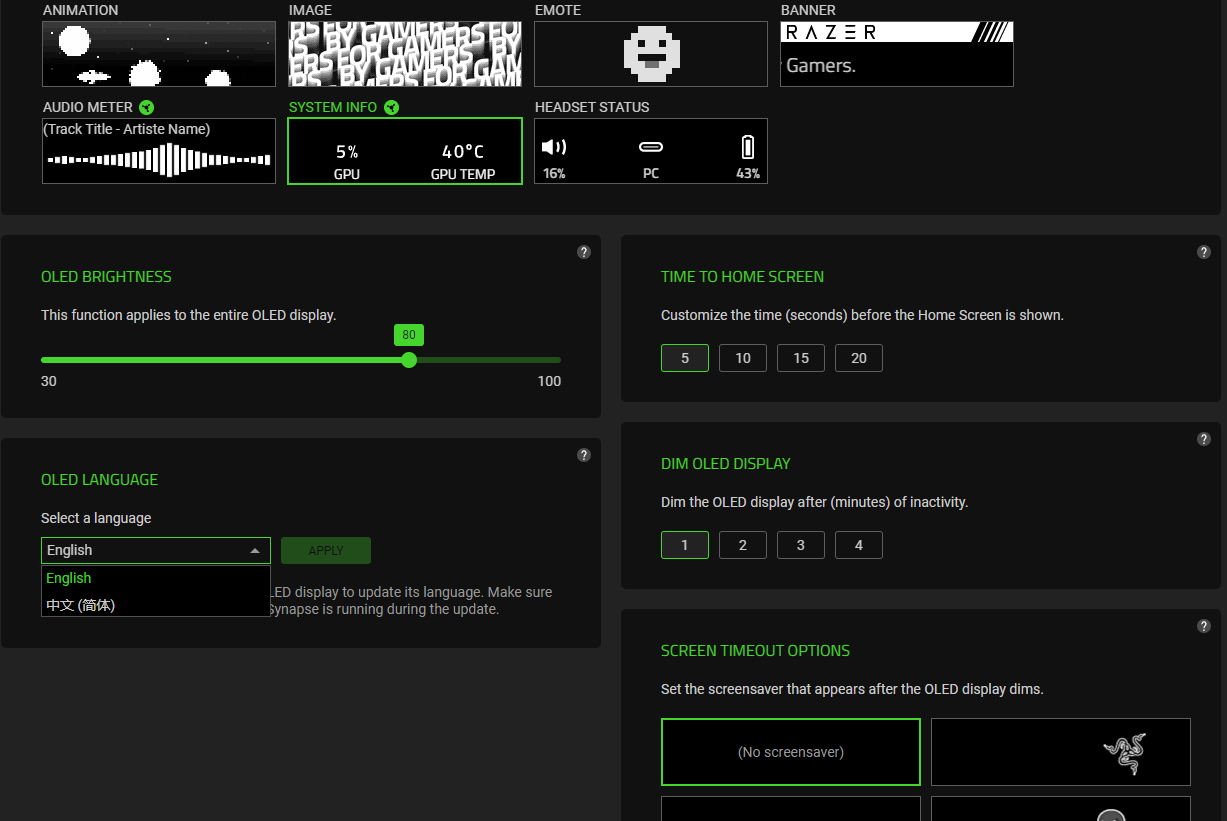
Task: Click the help icon in Time to Home Screen panel
Action: point(1204,252)
